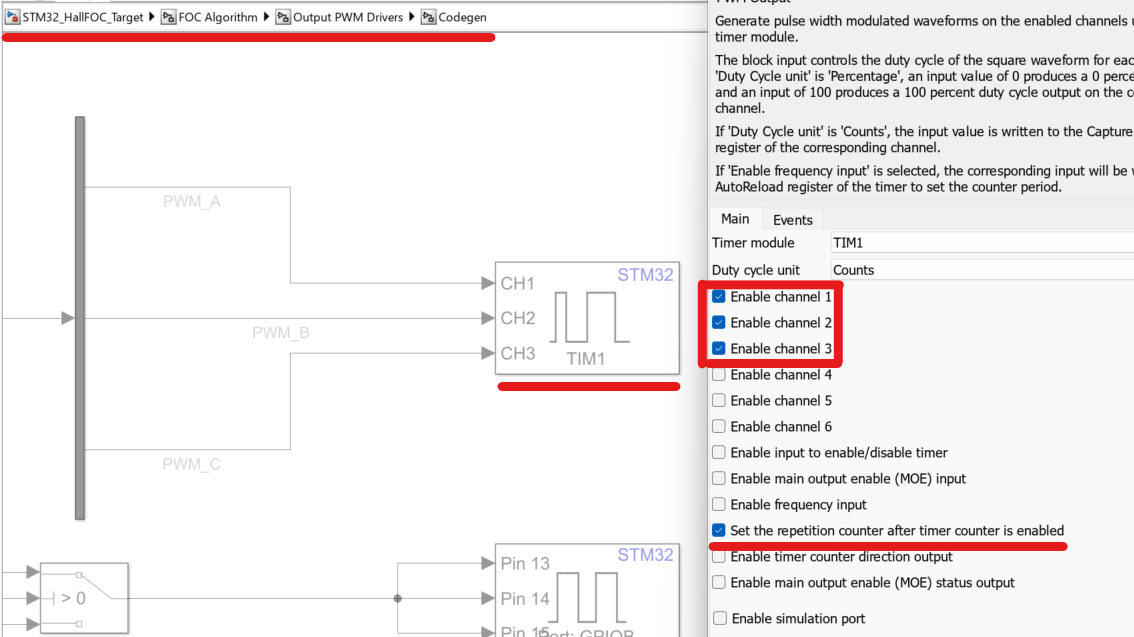Image resolution: width=1134 pixels, height=637 pixels.
Task: Check Enable simulation port
Action: [719, 619]
